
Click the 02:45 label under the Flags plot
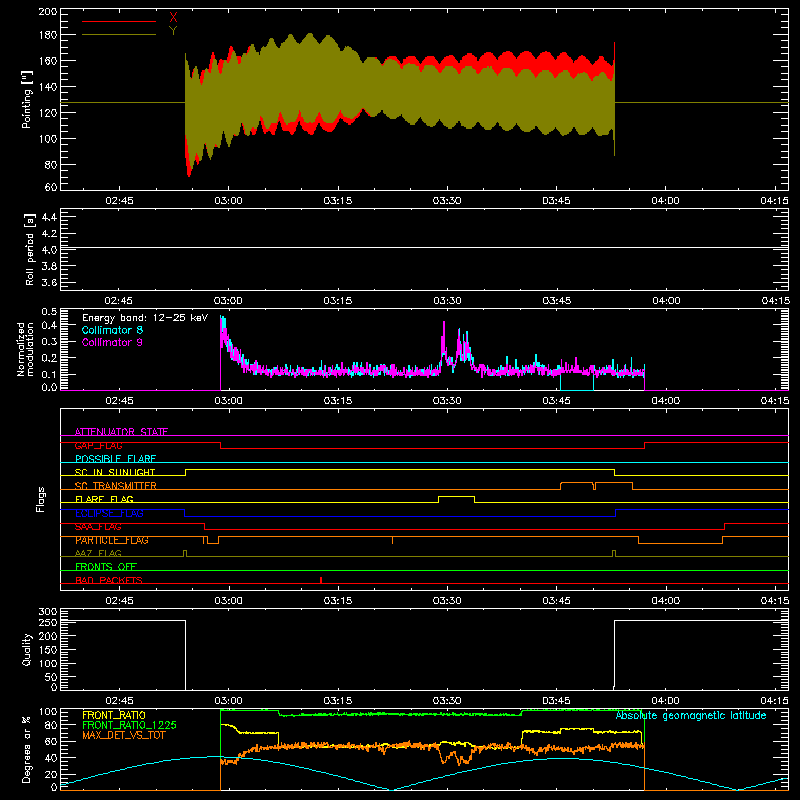coord(119,601)
